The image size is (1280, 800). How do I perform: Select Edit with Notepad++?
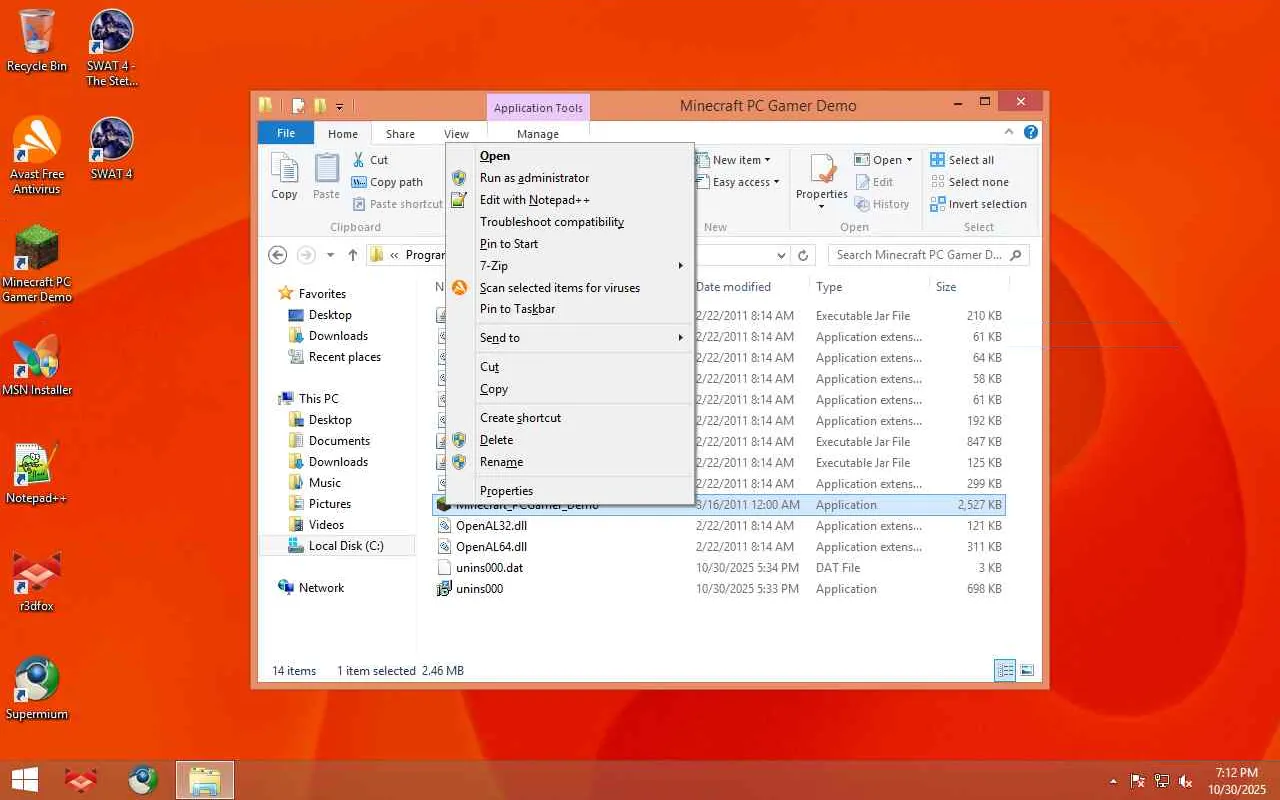(x=570, y=200)
